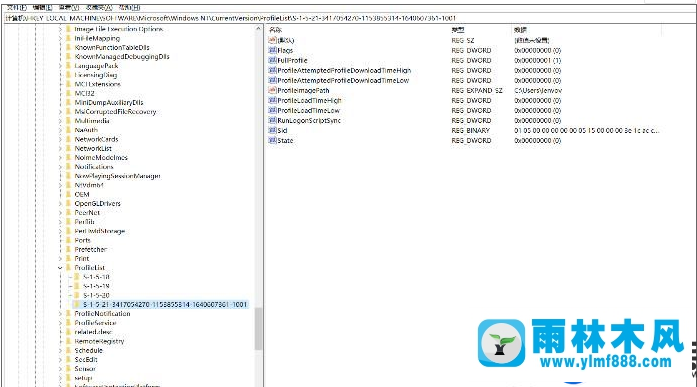Expand the SecEdit tree node

(60, 359)
